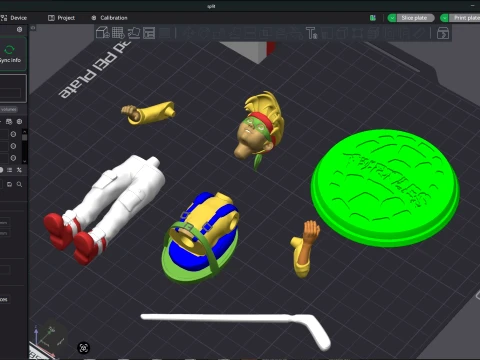Edit the third filament slot icon
Screen dimensions: 480x360
pos(13,158)
